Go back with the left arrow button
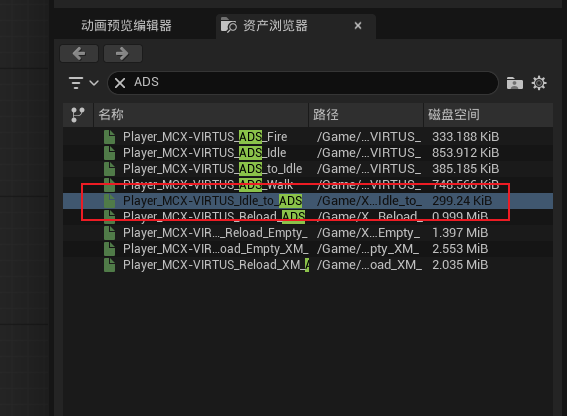 [x=79, y=54]
